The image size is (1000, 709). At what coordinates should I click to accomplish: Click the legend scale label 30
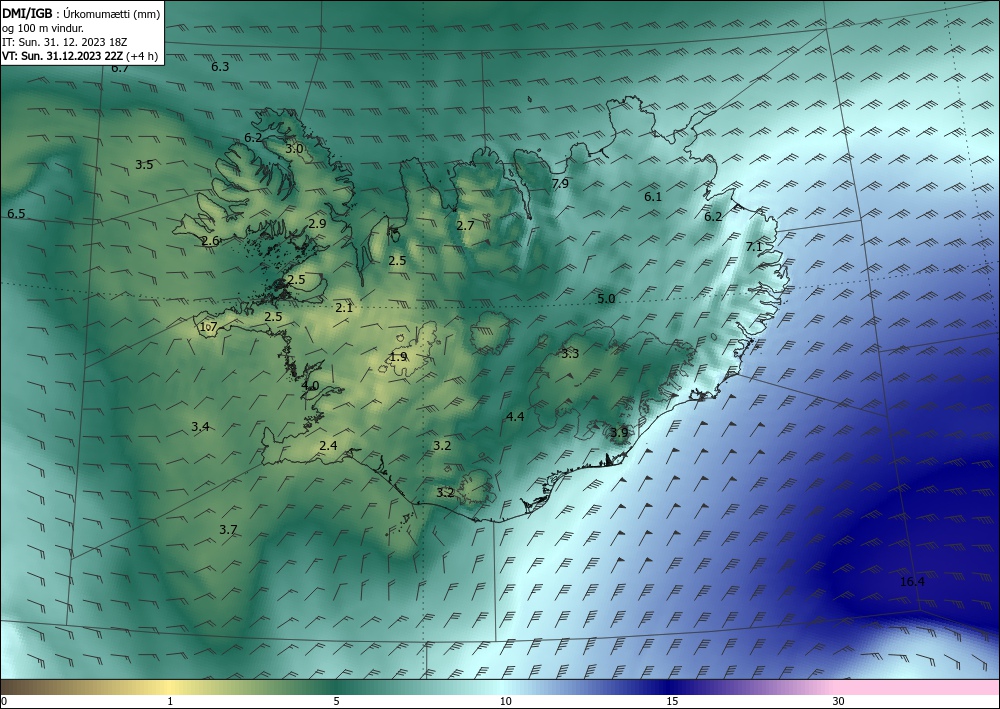[x=838, y=701]
